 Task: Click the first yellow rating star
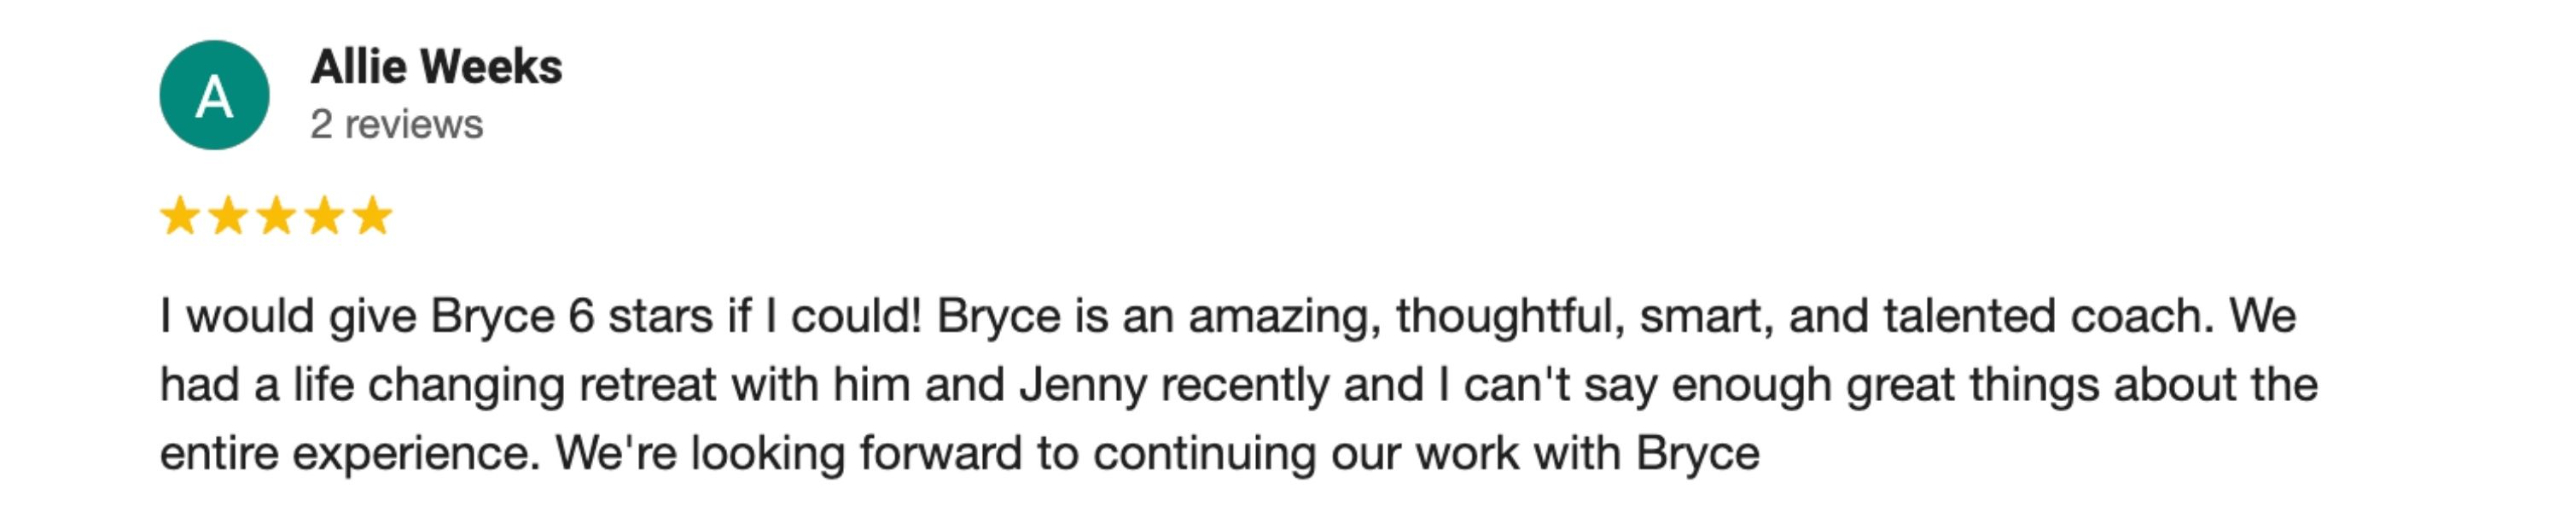[180, 216]
